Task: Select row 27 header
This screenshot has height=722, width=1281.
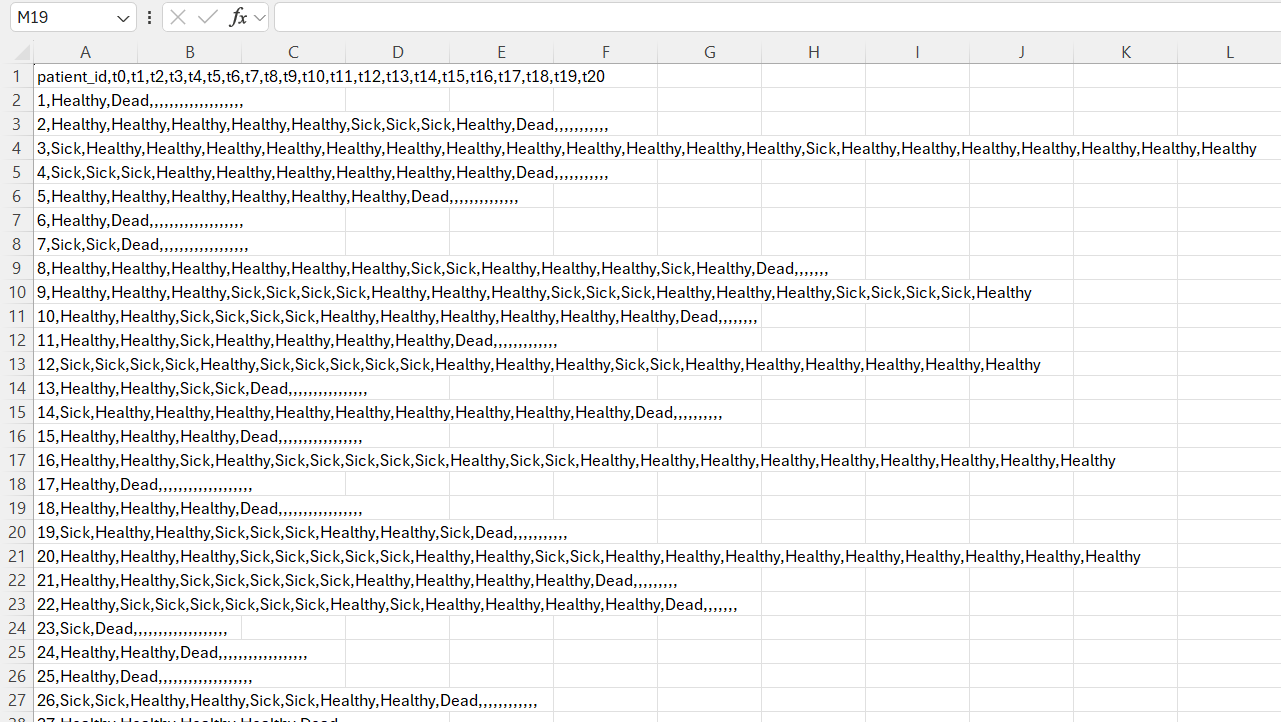Action: click(x=17, y=700)
